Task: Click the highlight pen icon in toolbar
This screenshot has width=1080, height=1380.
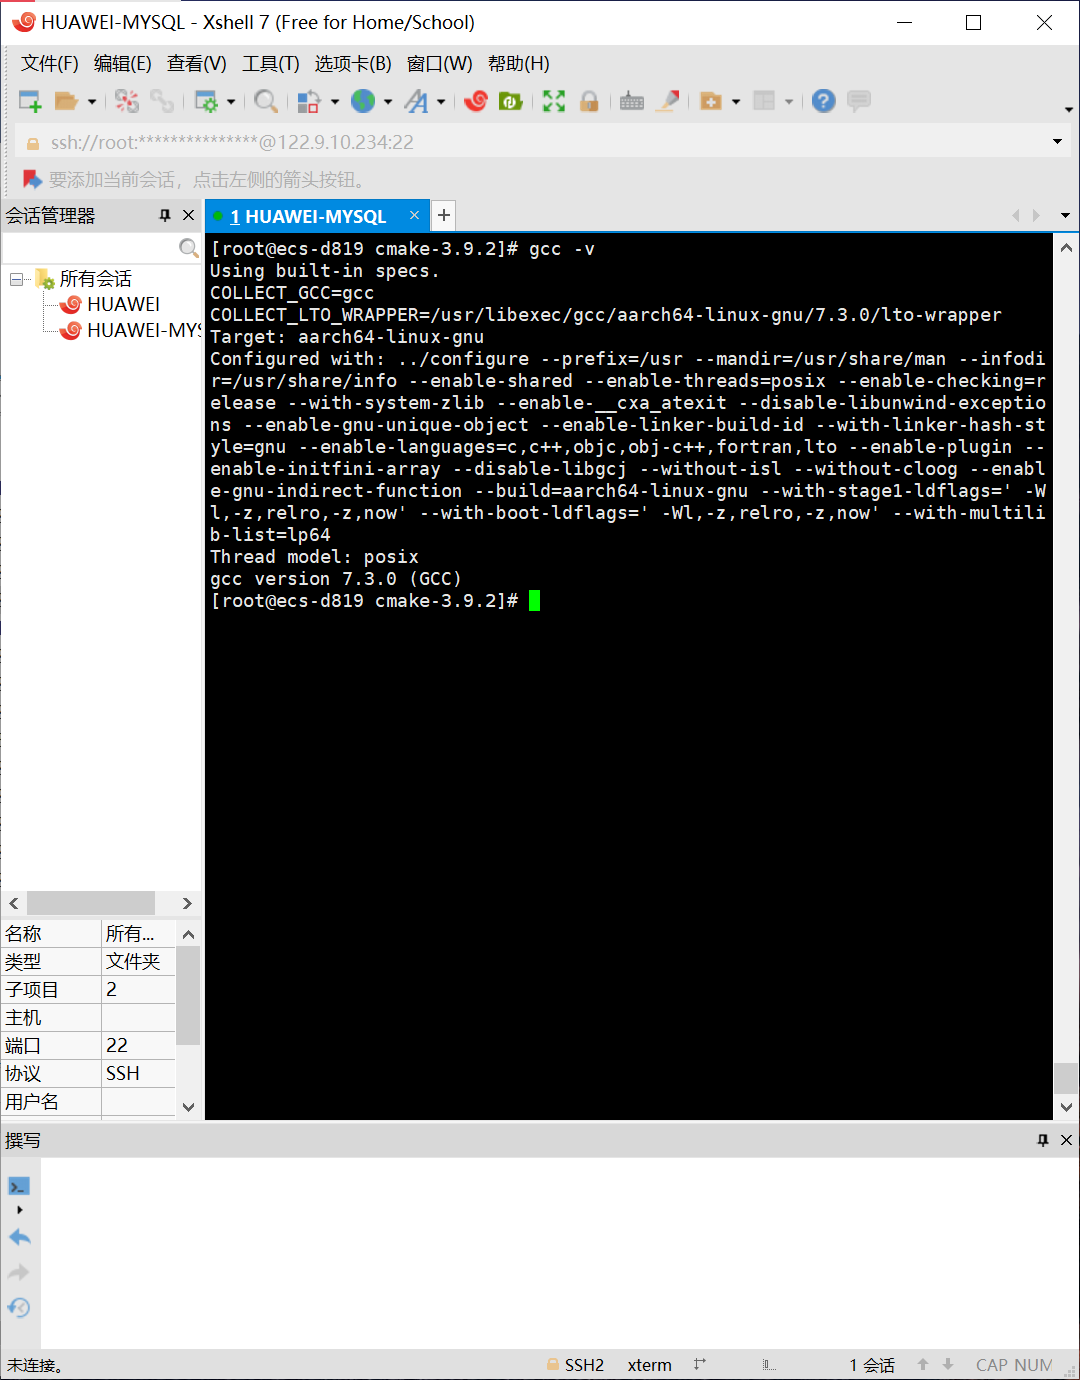Action: (x=669, y=101)
